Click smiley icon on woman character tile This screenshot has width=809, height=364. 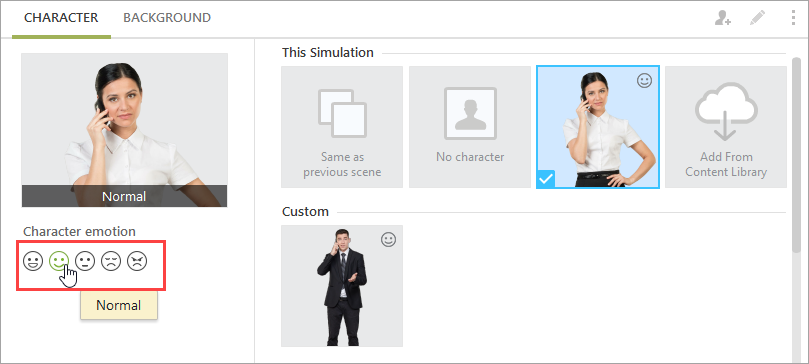click(644, 80)
